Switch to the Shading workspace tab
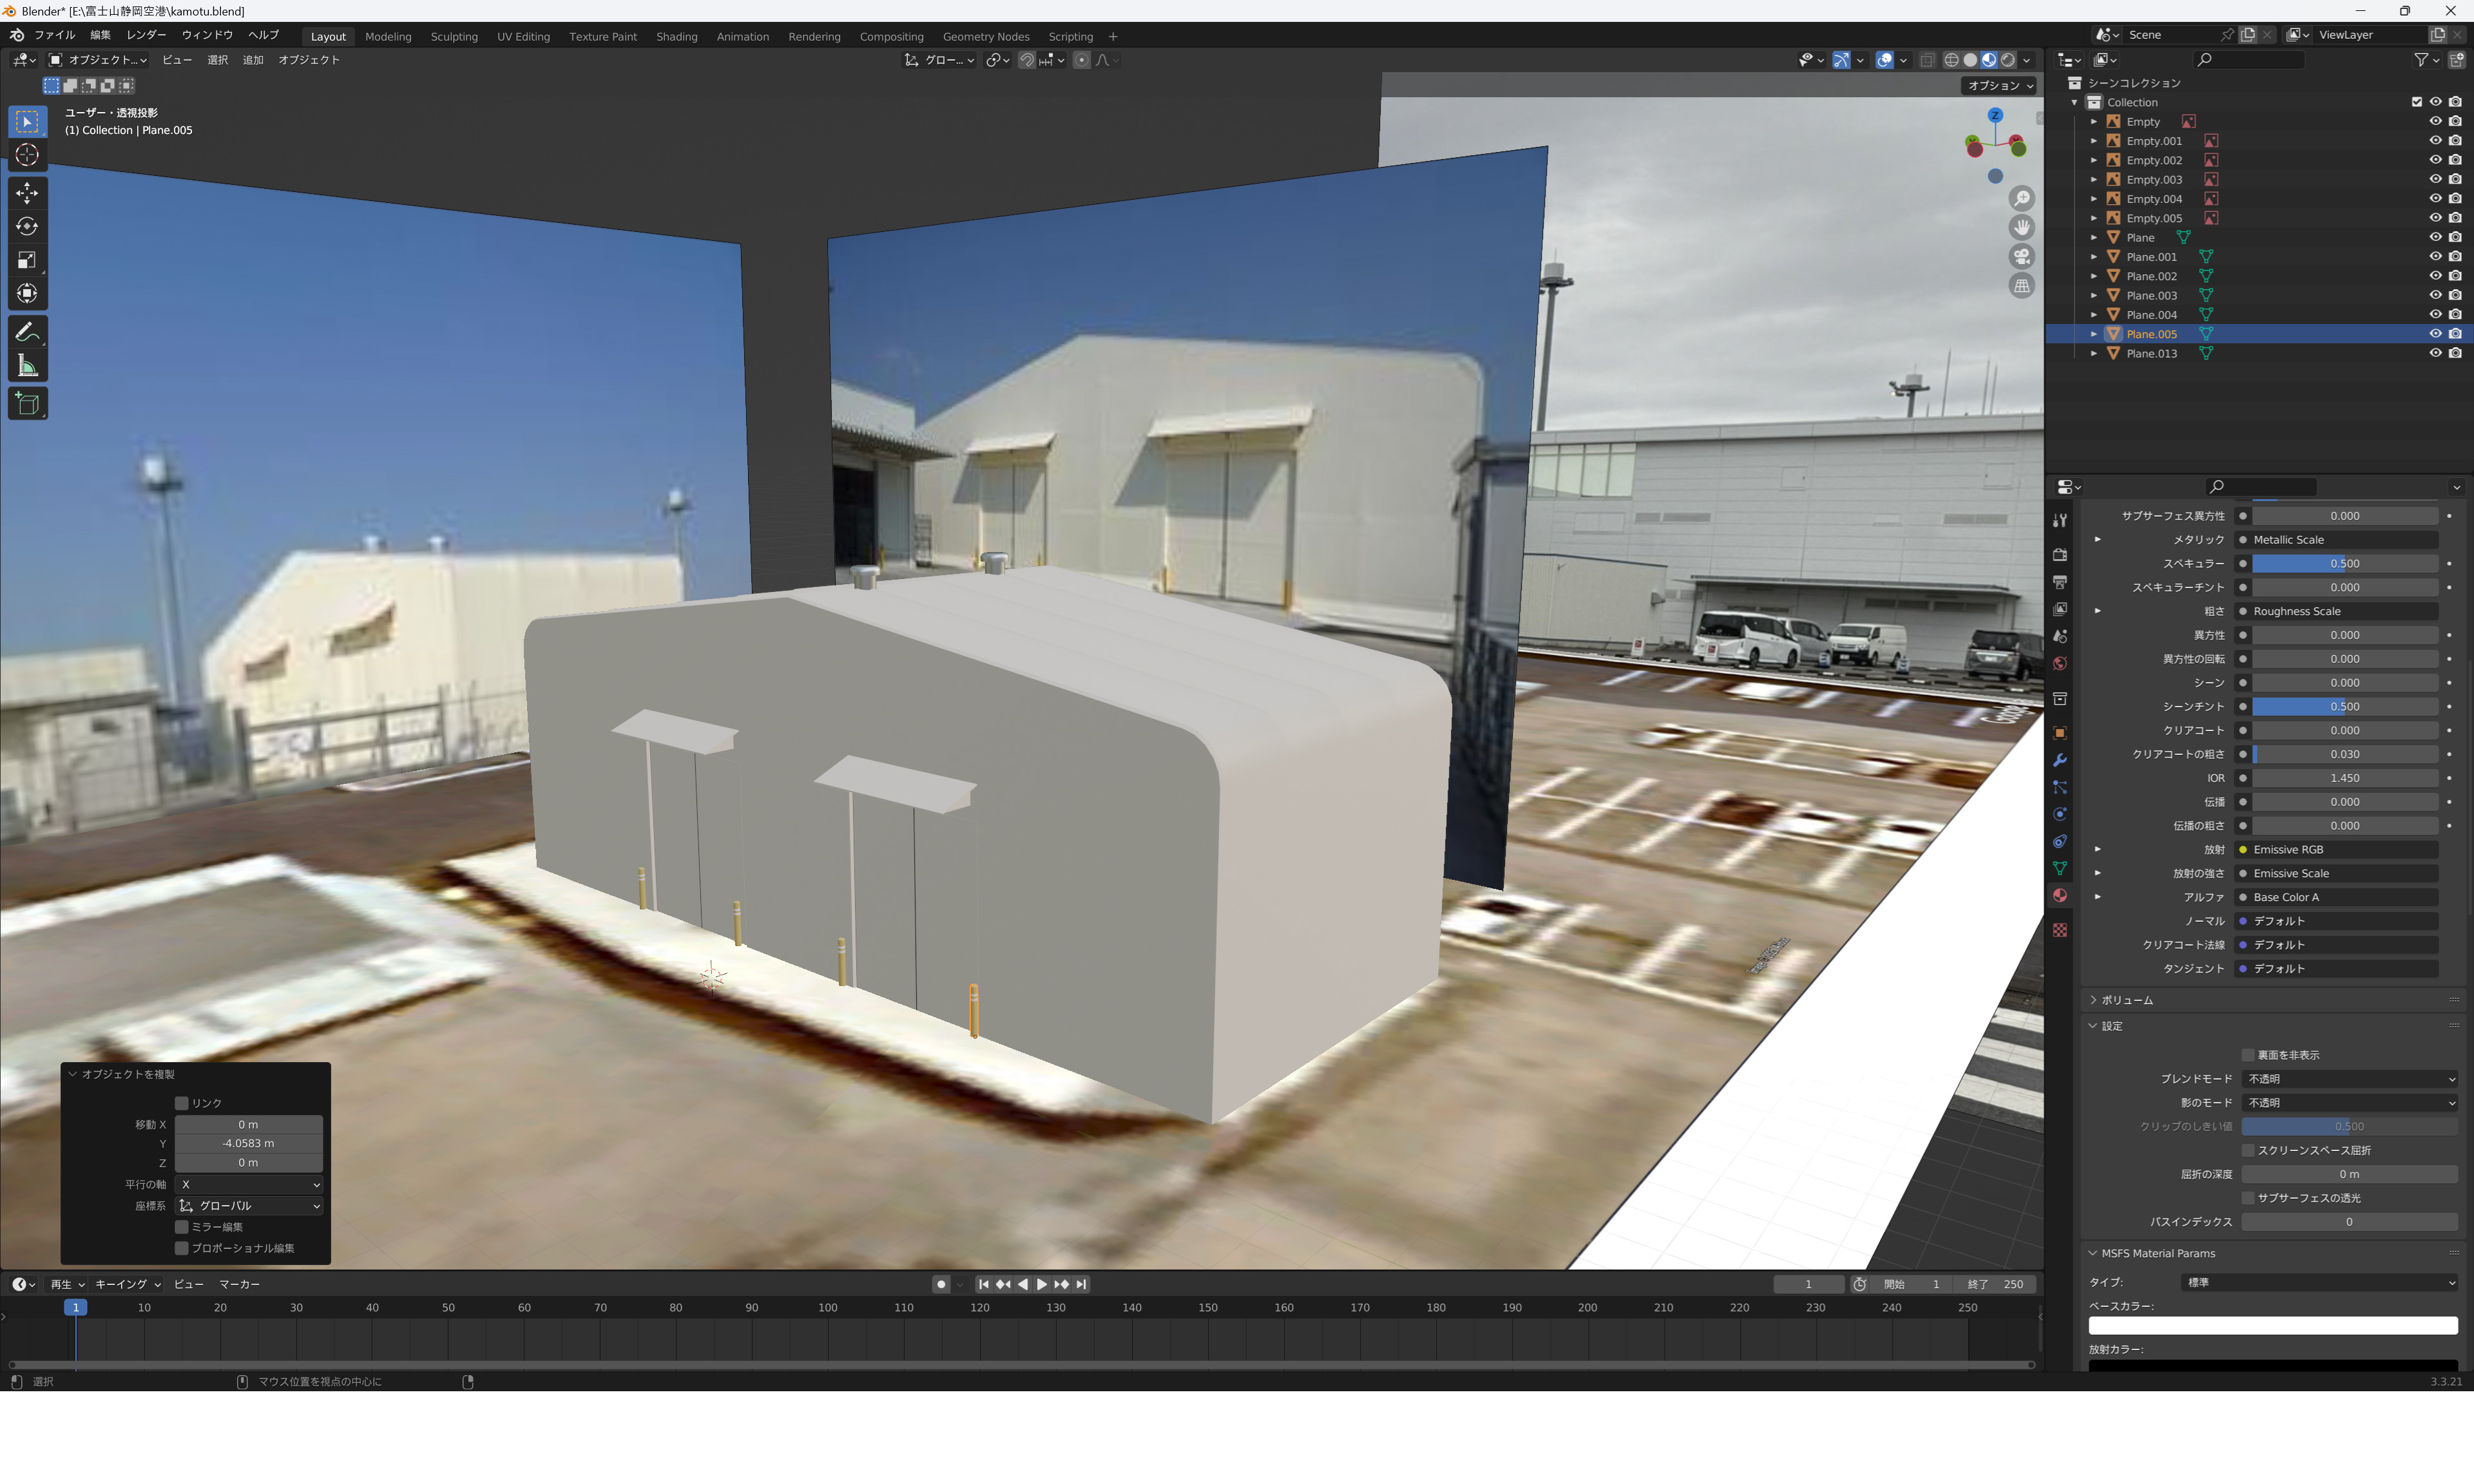 [x=676, y=37]
